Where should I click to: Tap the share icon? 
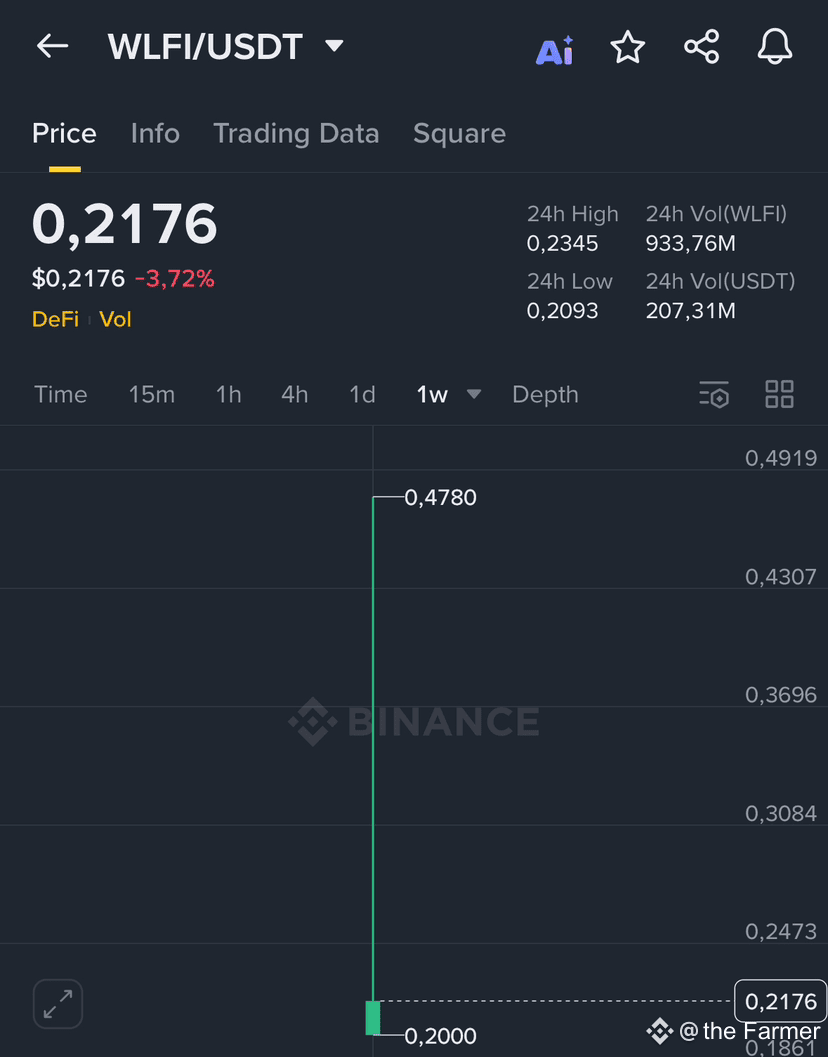point(702,47)
